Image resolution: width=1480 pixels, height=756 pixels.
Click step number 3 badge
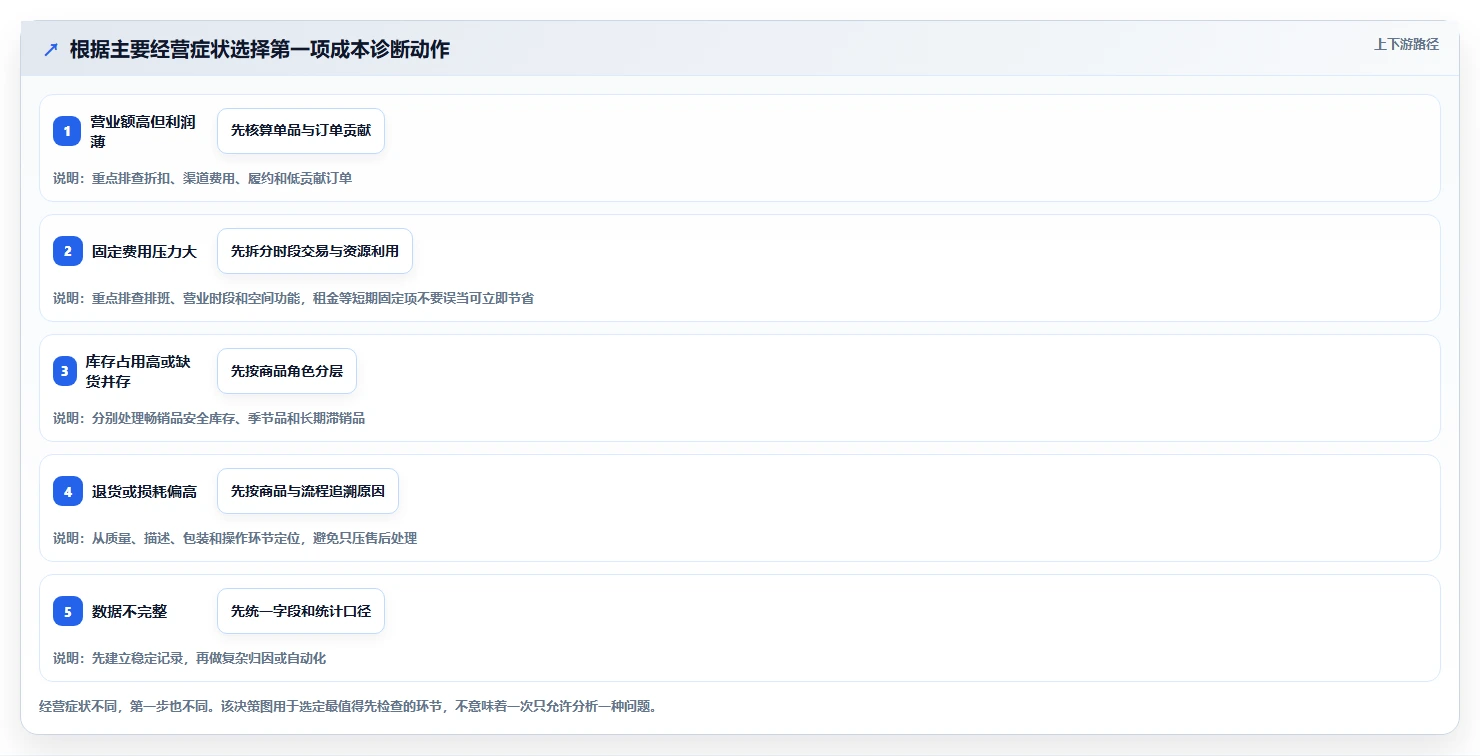65,371
